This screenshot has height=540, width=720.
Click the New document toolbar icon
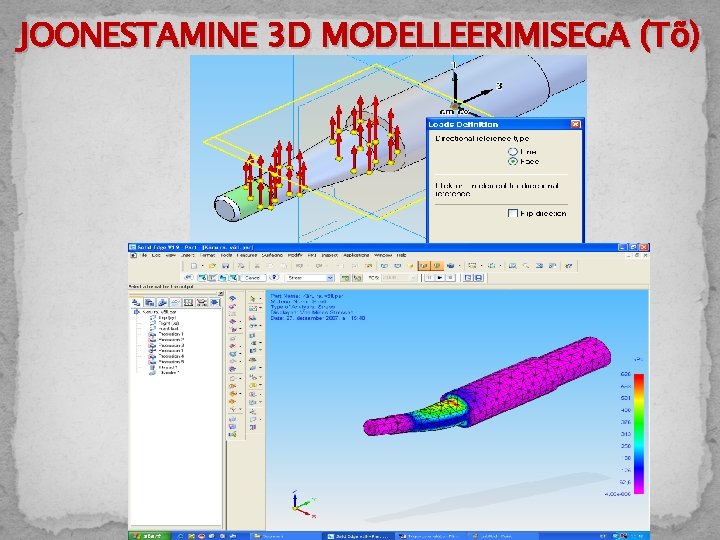(x=194, y=266)
